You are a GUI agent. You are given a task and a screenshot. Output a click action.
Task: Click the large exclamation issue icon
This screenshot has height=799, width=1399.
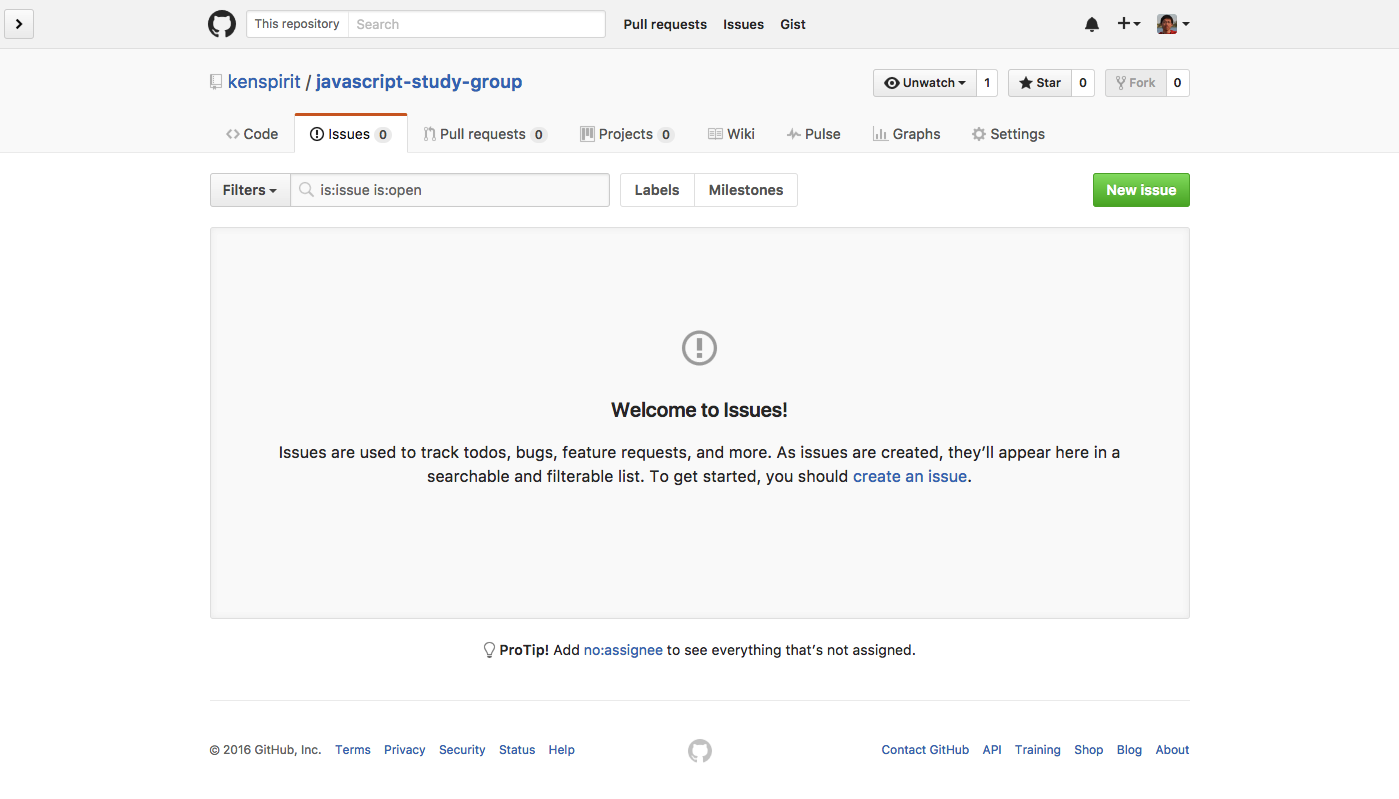(700, 348)
